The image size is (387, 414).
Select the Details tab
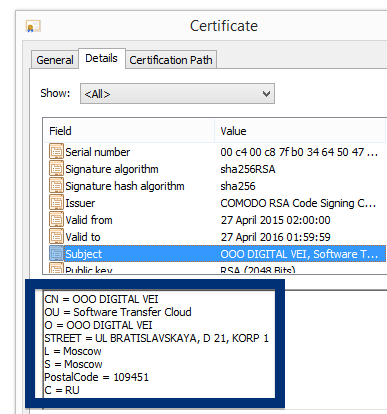(x=102, y=58)
